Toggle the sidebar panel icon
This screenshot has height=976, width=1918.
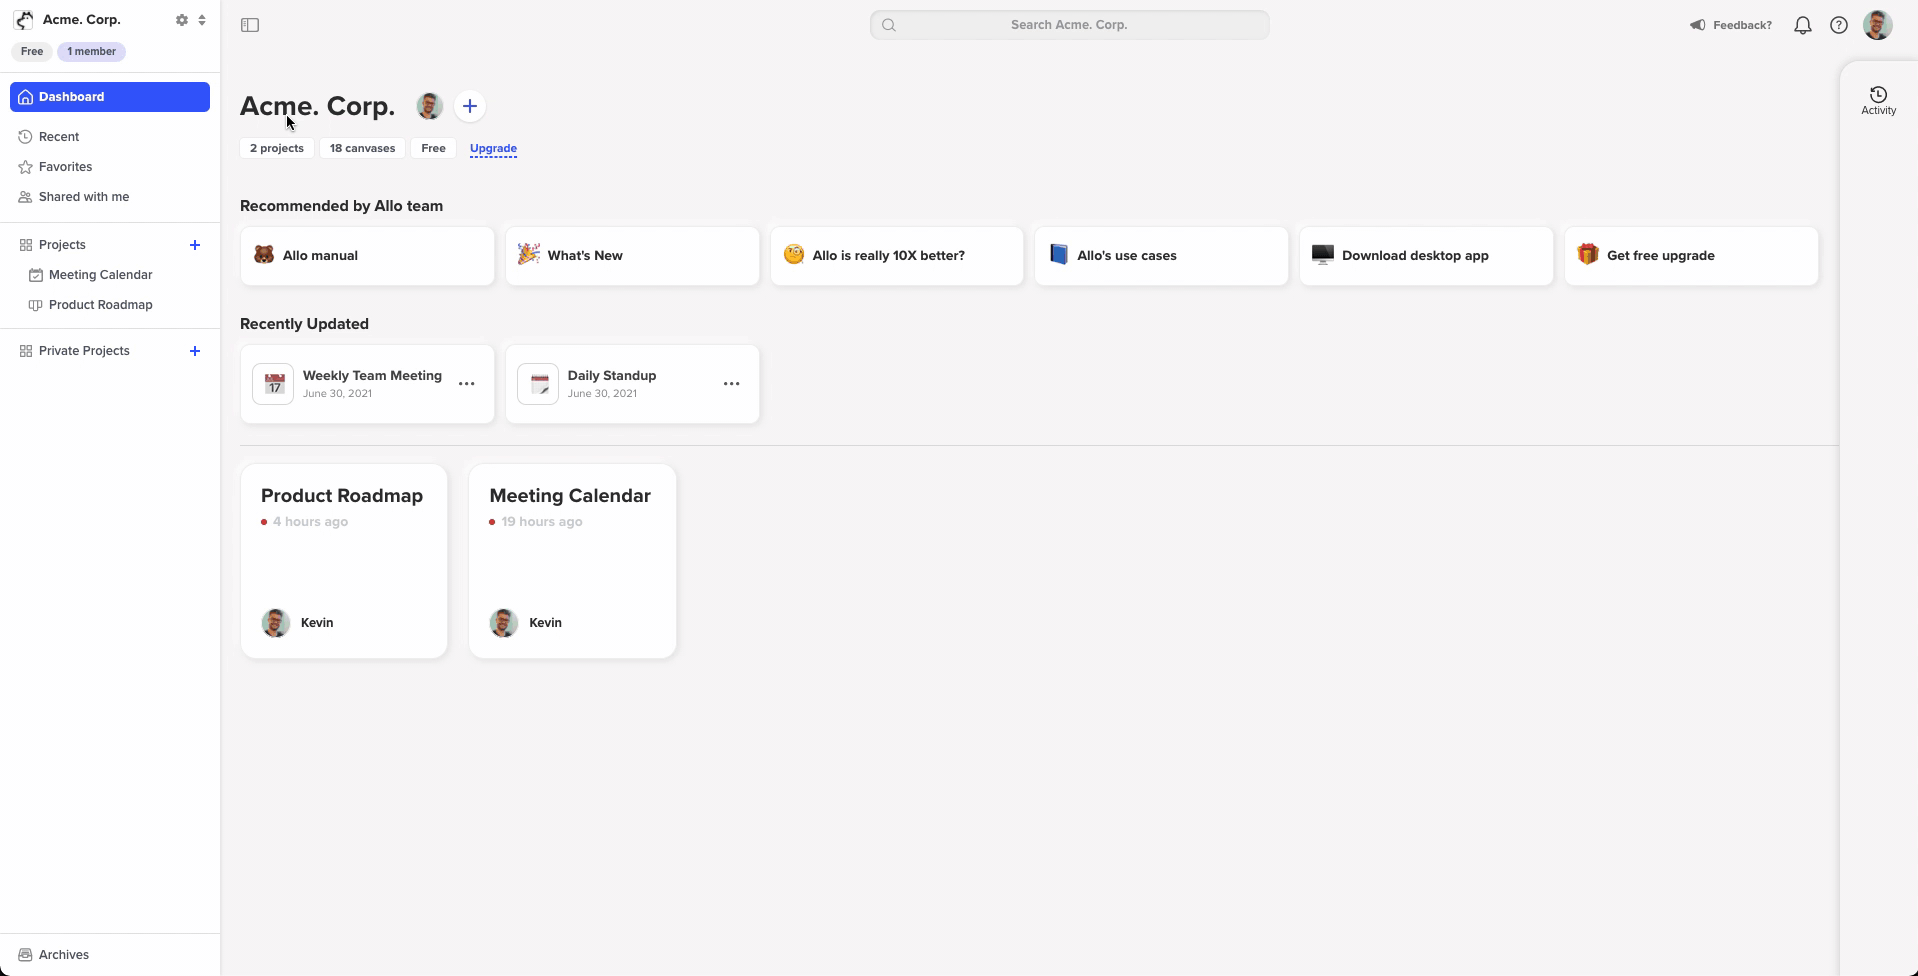(250, 25)
